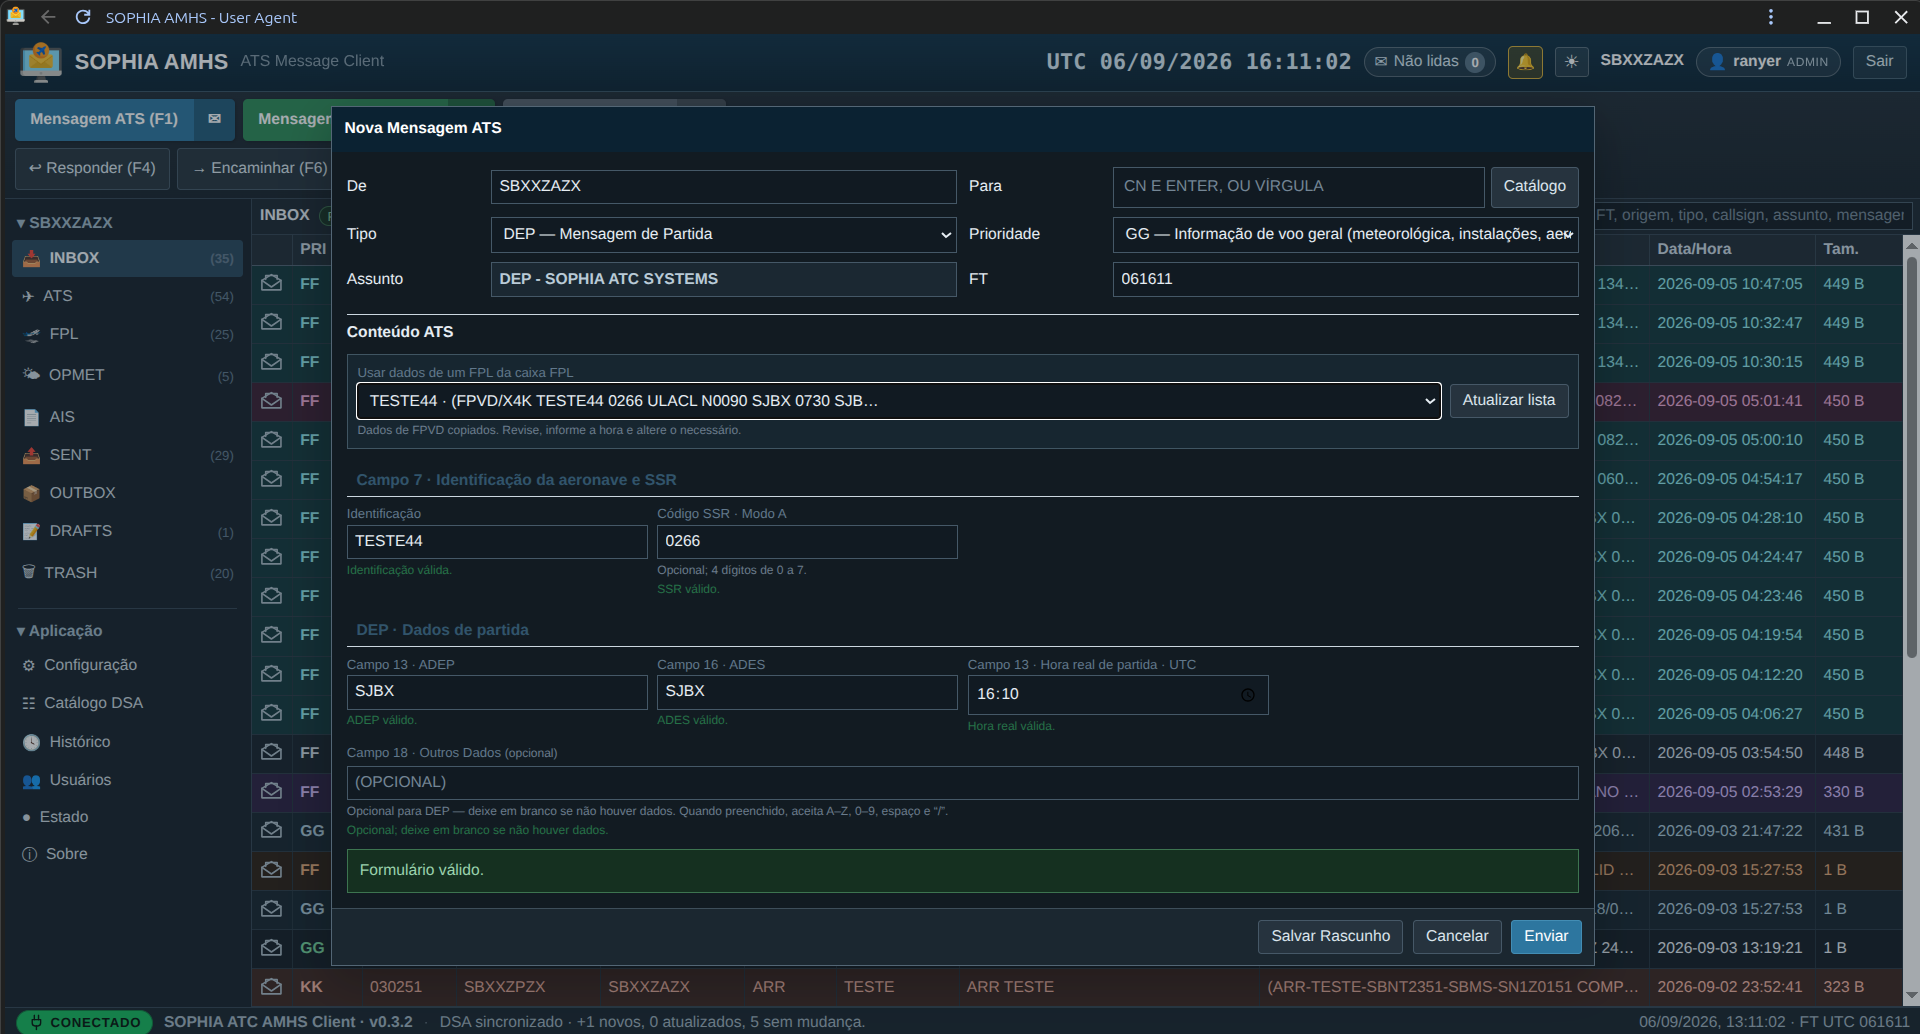Click the FT filing time field

click(1345, 279)
